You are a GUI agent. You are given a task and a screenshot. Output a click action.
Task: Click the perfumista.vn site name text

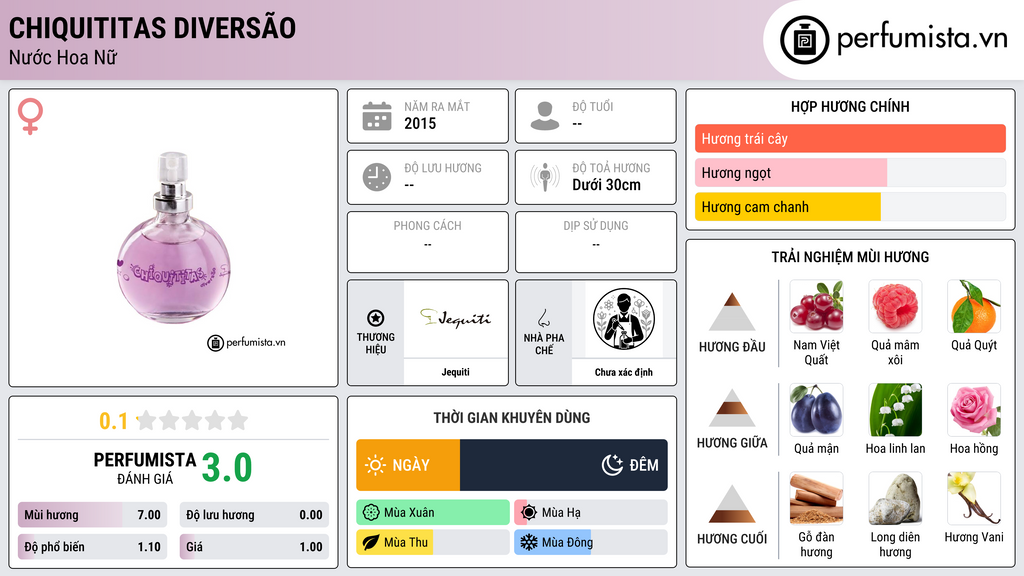(x=922, y=39)
